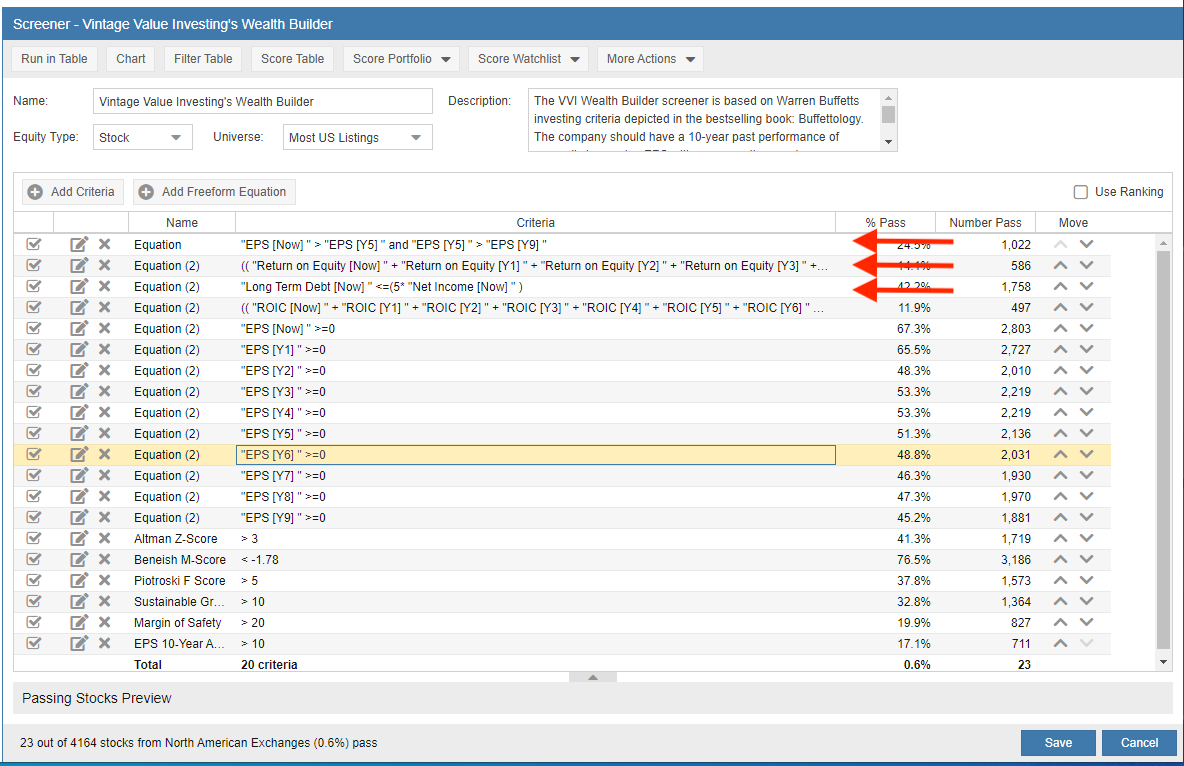Toggle the EPS 10-Year criterion checkbox
1184x766 pixels.
pos(33,644)
